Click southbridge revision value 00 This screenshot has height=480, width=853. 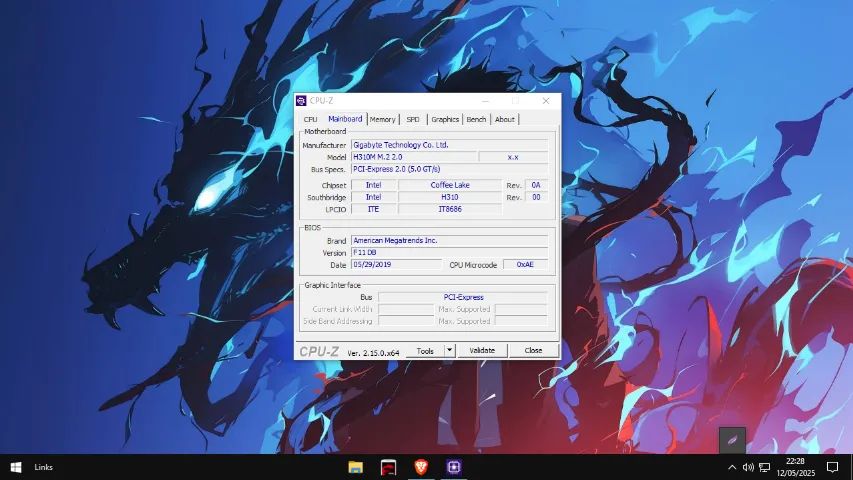tap(536, 197)
